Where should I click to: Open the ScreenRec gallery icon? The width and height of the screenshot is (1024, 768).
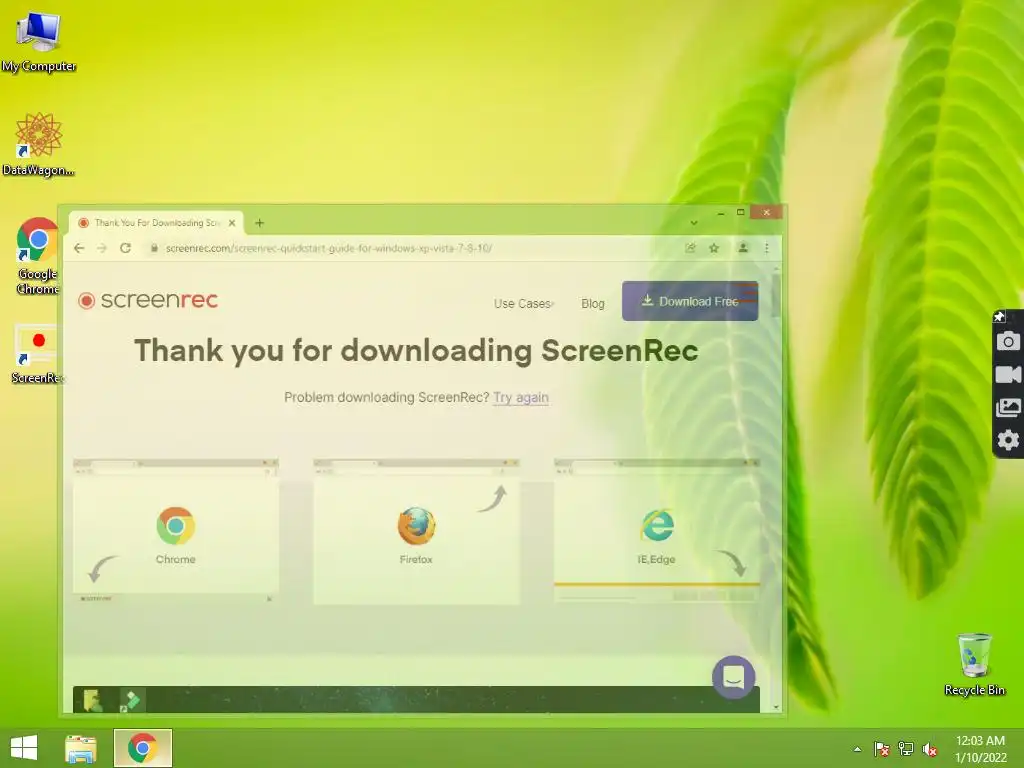[x=1008, y=408]
